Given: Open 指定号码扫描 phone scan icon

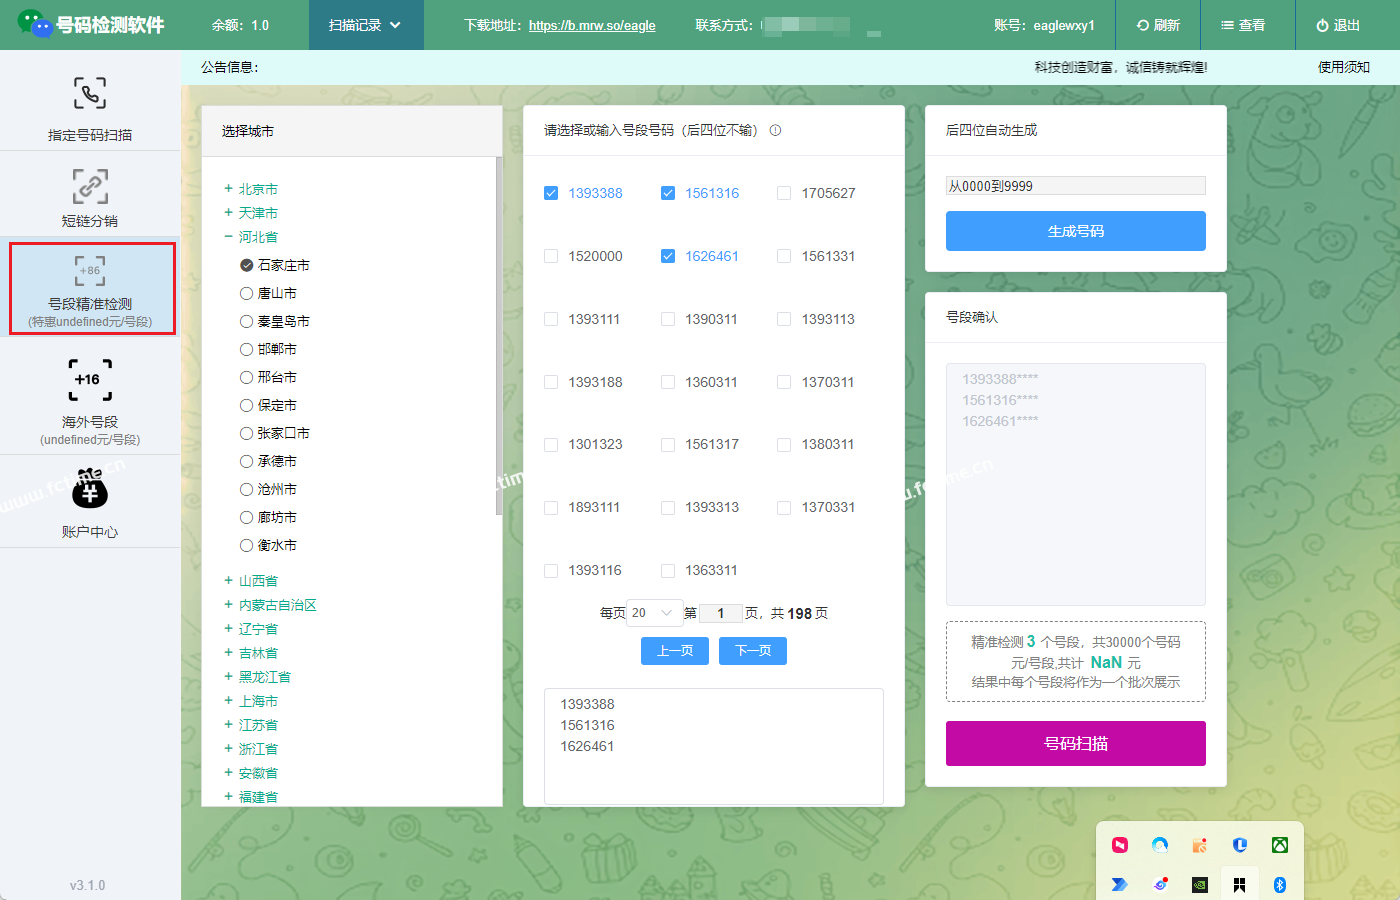Looking at the screenshot, I should (90, 94).
